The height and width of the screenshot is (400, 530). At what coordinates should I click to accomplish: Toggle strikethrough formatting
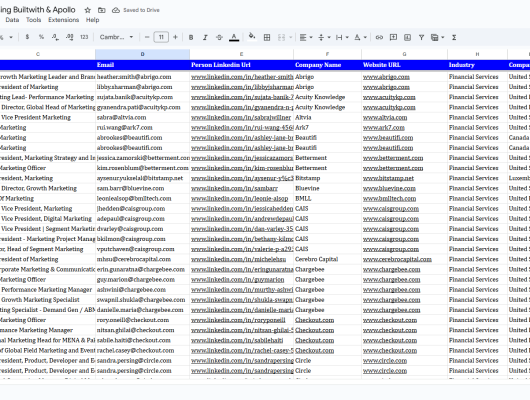(219, 37)
